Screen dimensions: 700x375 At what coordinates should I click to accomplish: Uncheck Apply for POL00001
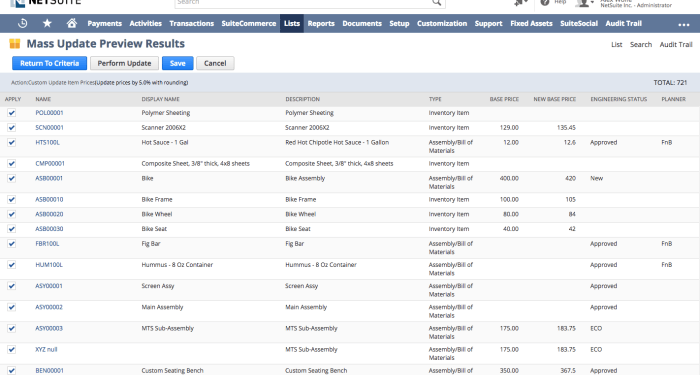[x=12, y=113]
